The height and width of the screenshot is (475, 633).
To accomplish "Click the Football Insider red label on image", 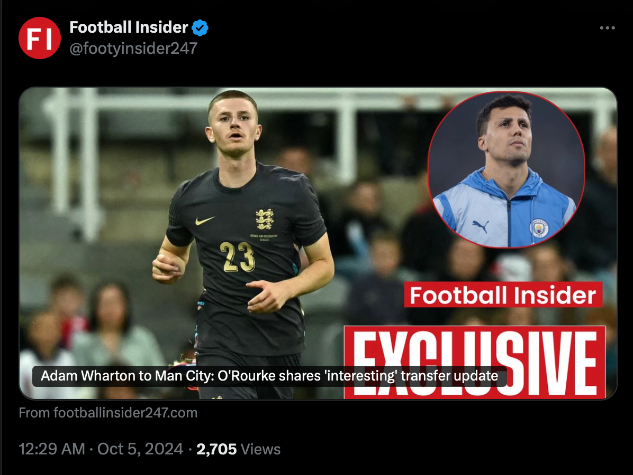I will [x=503, y=295].
